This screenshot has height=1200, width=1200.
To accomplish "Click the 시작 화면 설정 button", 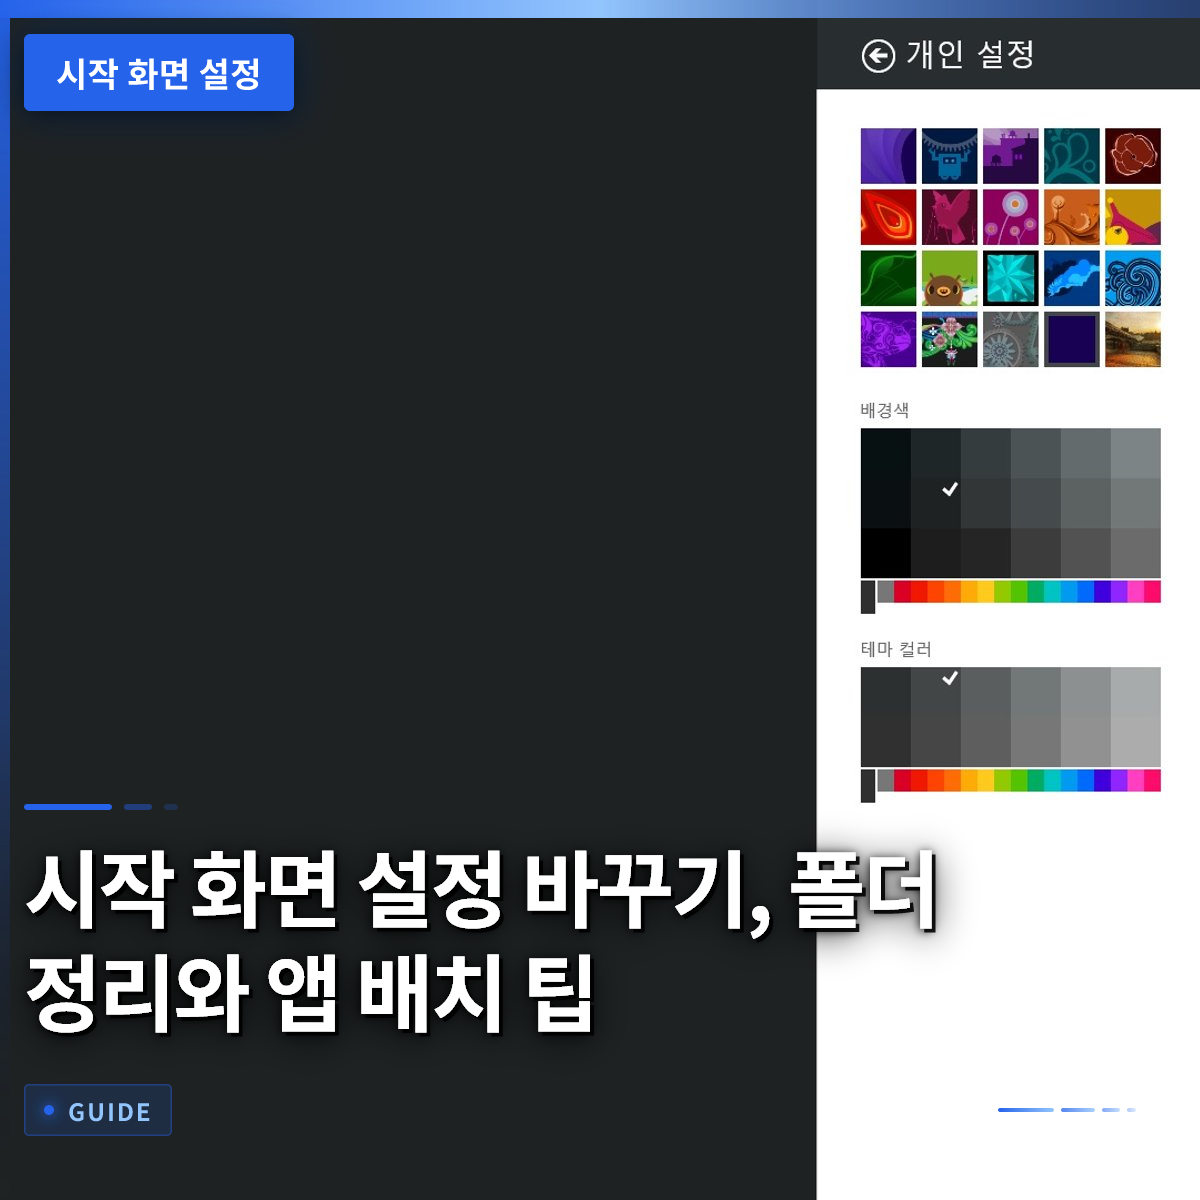I will 159,73.
